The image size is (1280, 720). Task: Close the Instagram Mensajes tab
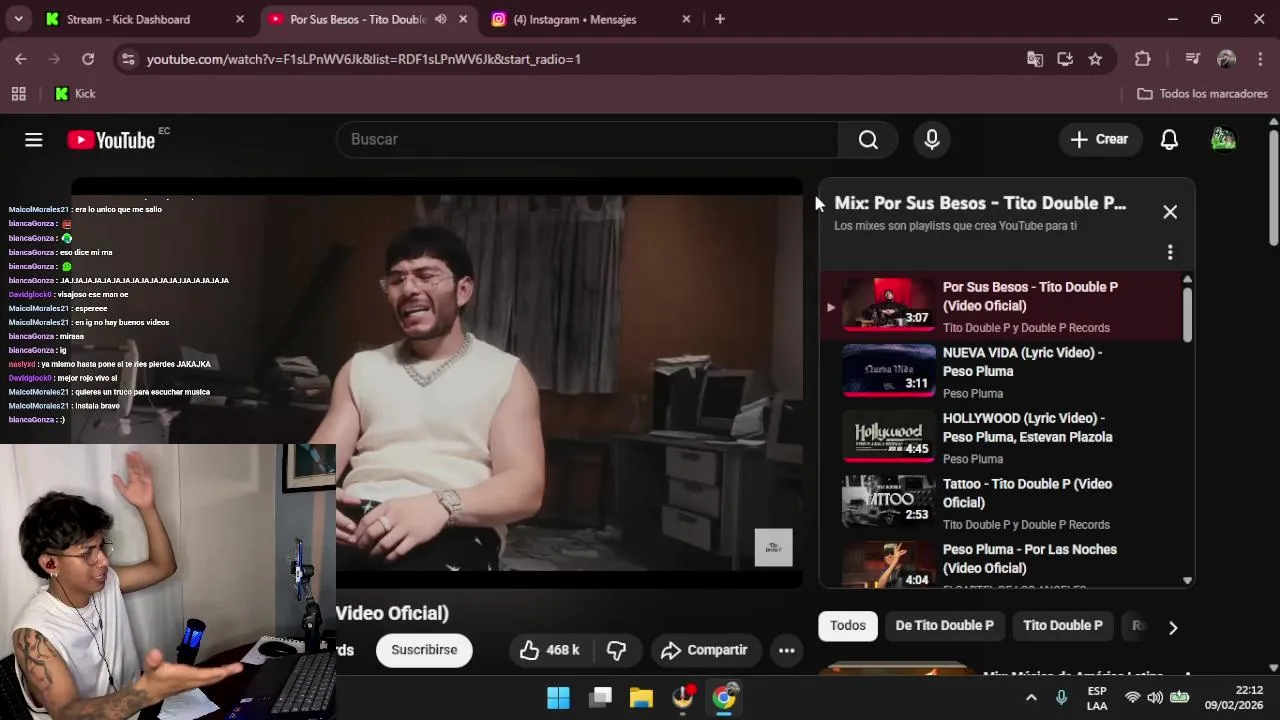tap(686, 19)
